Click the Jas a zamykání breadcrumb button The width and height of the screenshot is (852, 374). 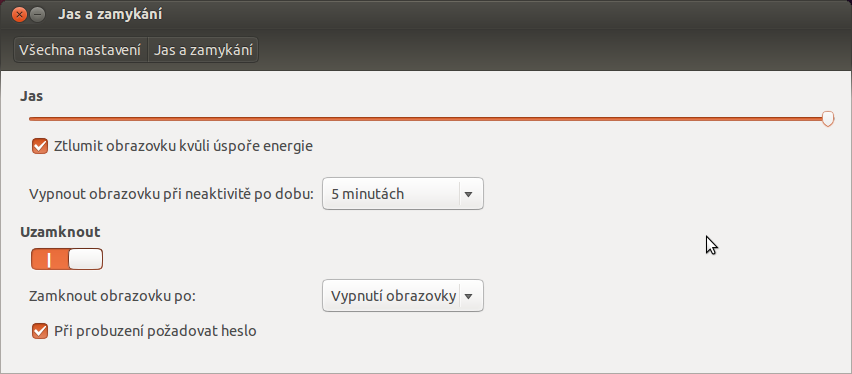(x=203, y=51)
